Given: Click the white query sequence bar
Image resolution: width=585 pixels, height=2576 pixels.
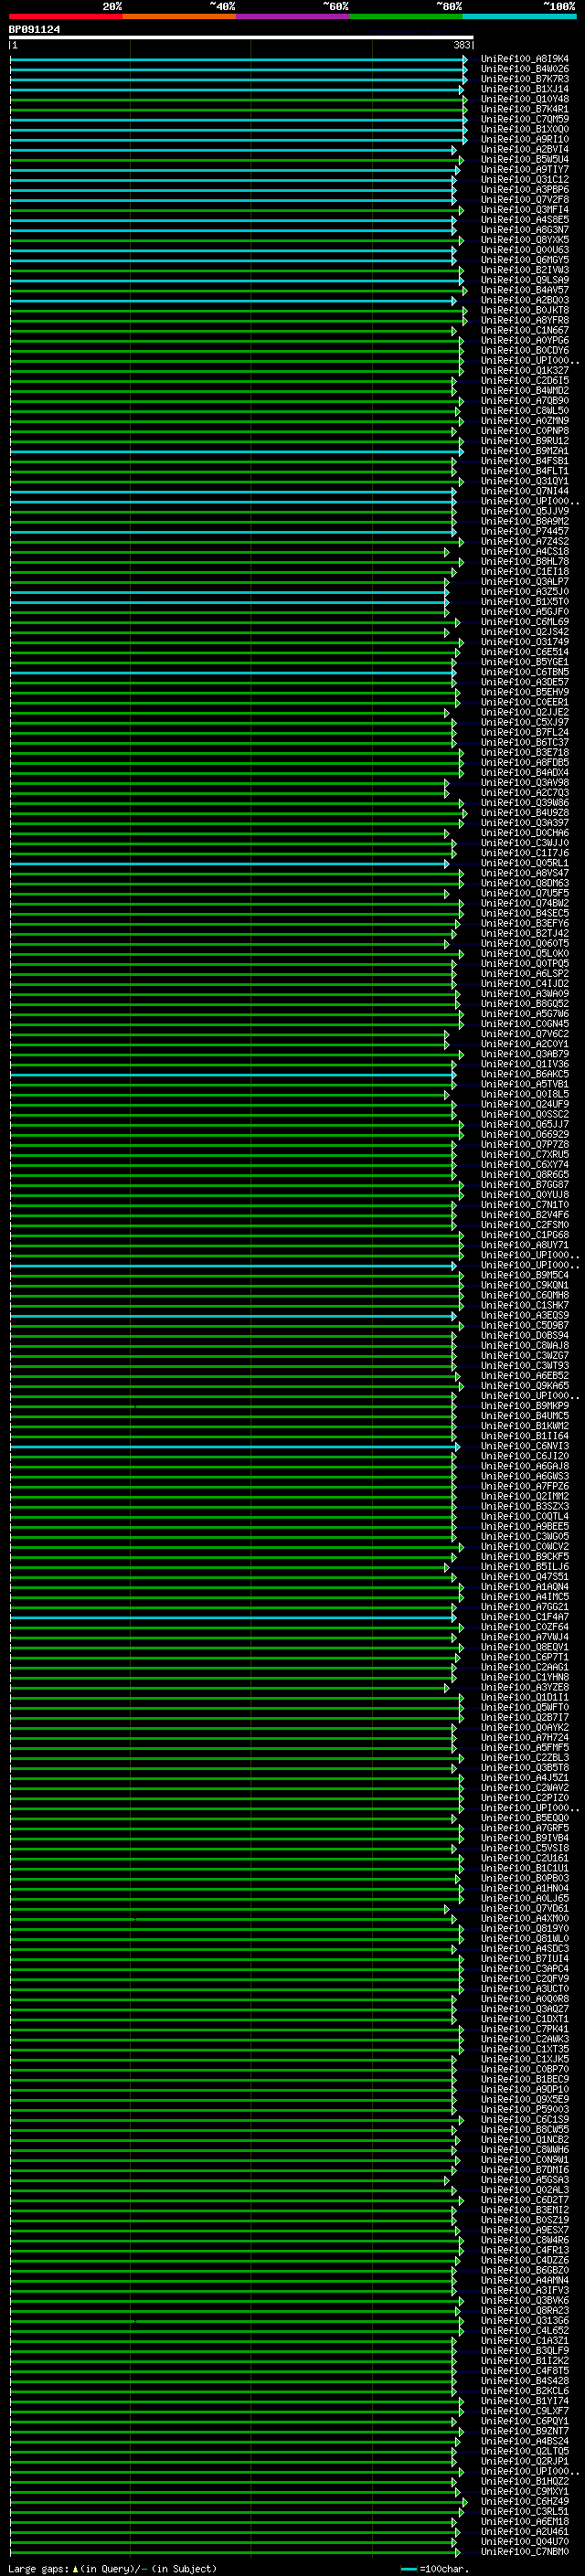Looking at the screenshot, I should (241, 38).
